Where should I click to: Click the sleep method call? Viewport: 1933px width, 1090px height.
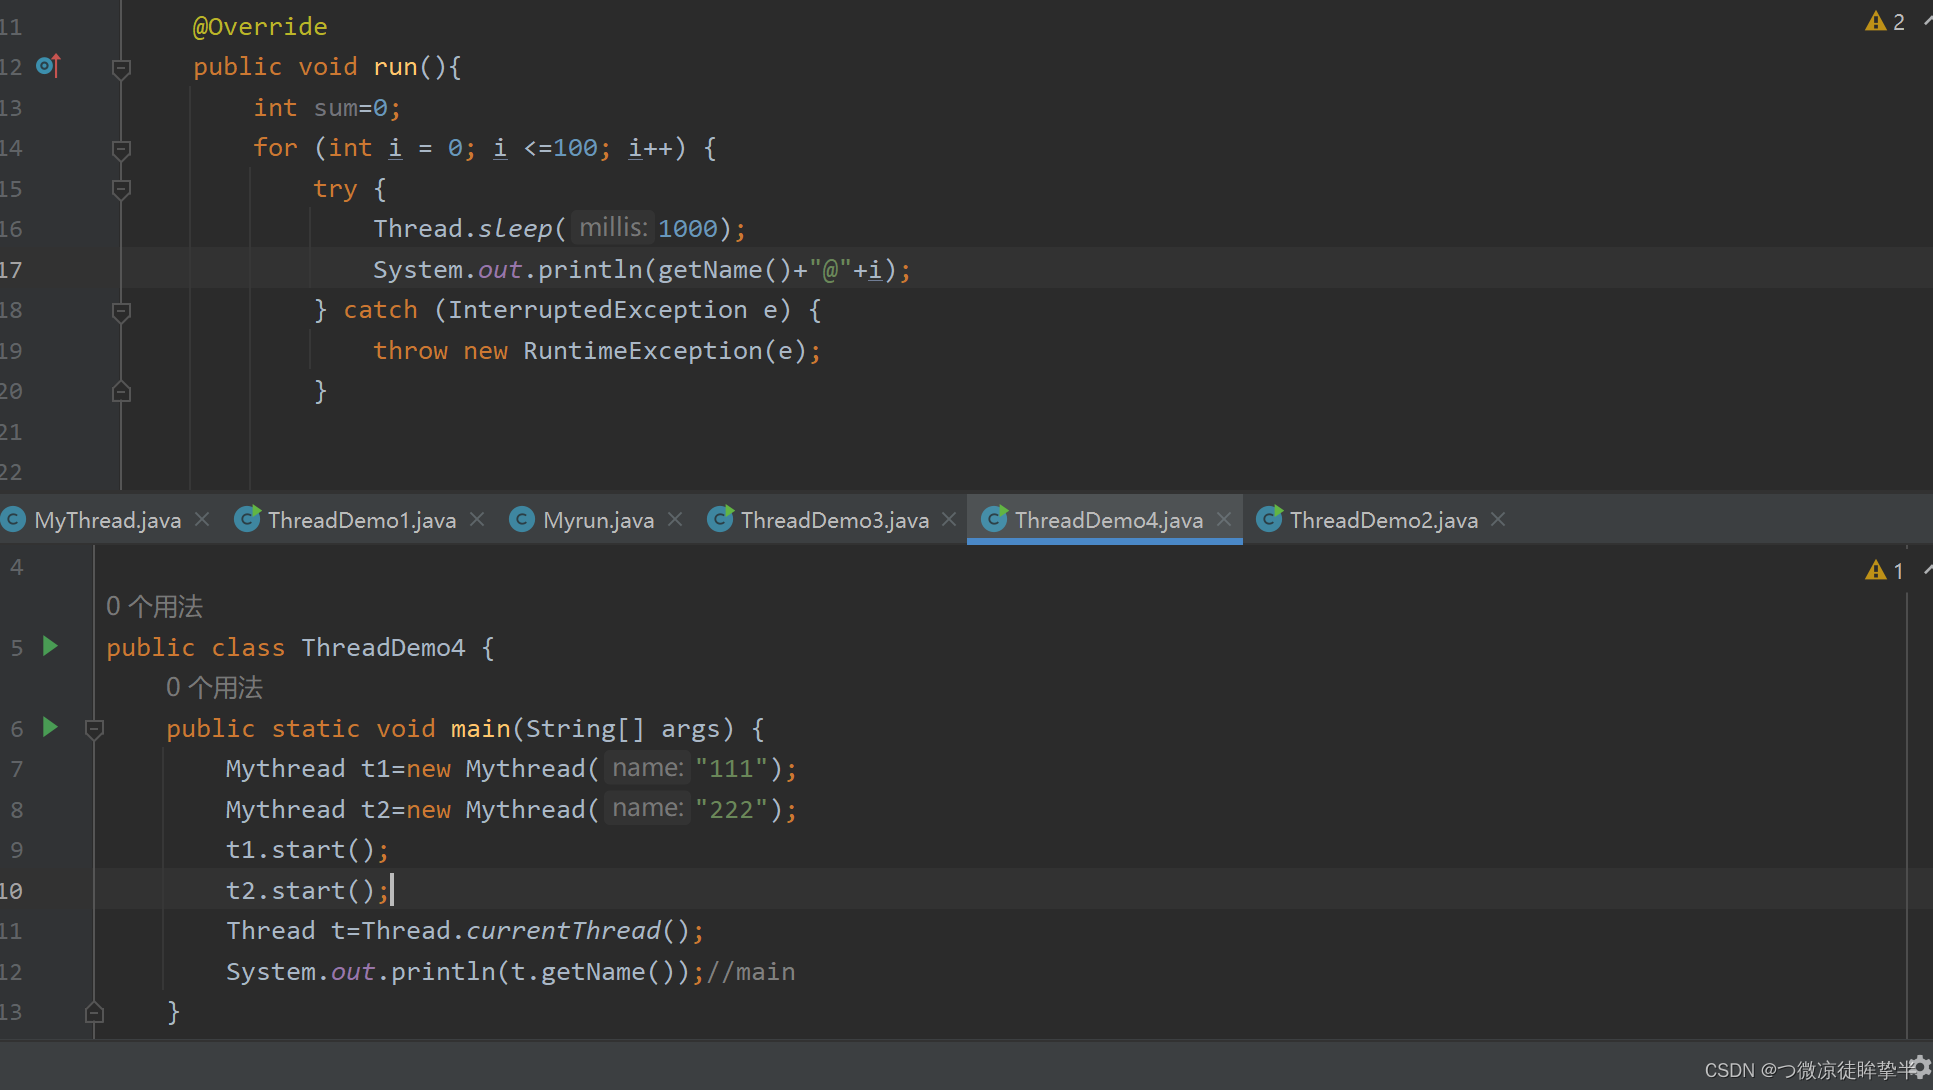coord(514,229)
